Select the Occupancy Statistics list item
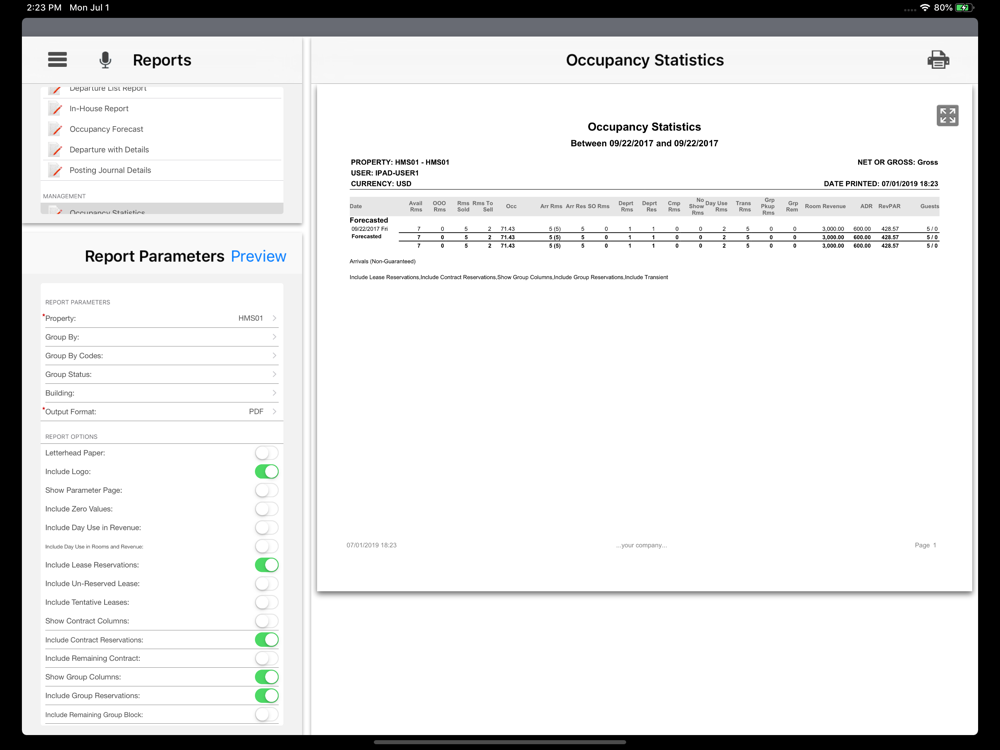Screen dimensions: 1000x750 [162, 209]
